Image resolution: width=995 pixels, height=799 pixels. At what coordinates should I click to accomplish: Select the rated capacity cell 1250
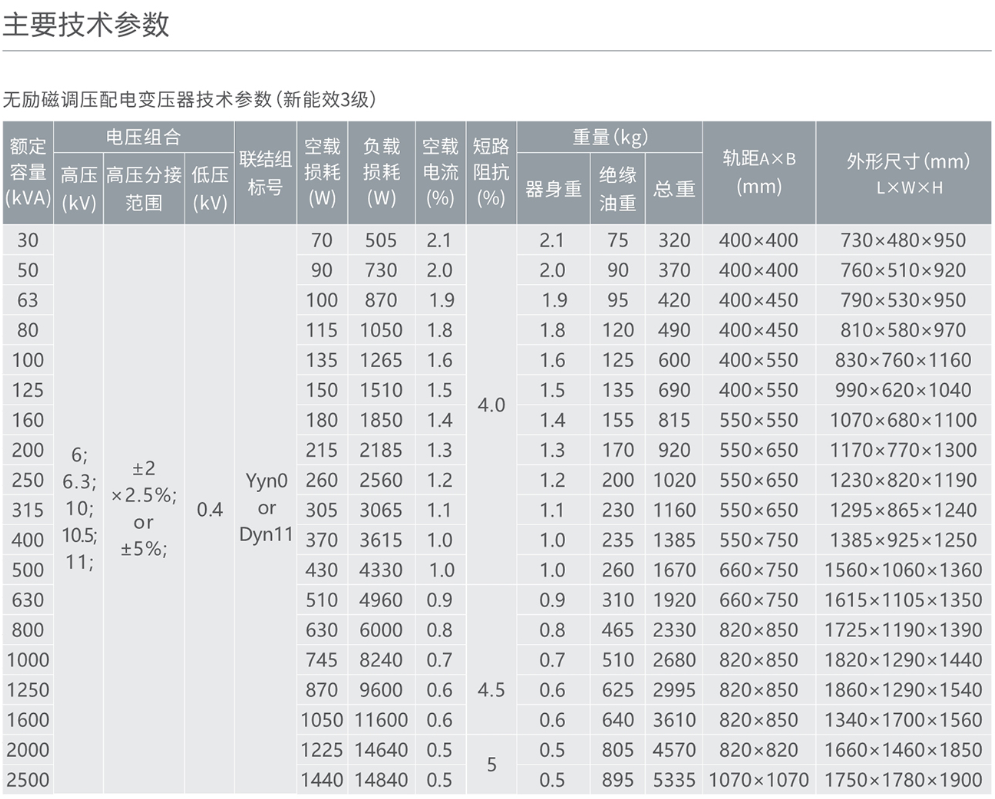pos(28,690)
